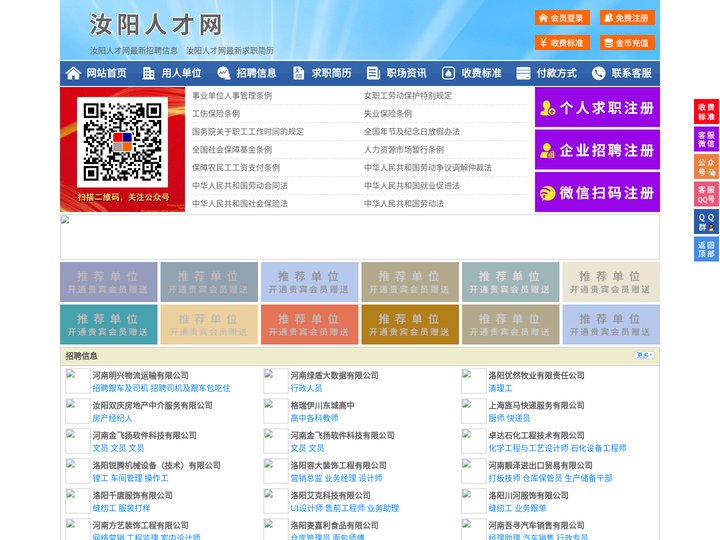Click the 金币充值 button
Viewport: 720px width, 540px height.
[x=627, y=43]
